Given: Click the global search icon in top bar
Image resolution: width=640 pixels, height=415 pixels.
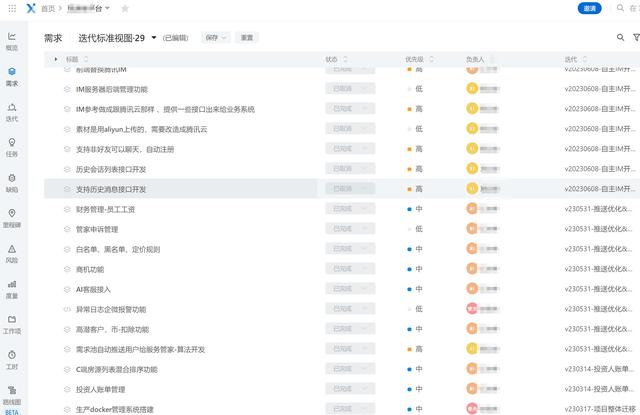Looking at the screenshot, I should pos(620,8).
